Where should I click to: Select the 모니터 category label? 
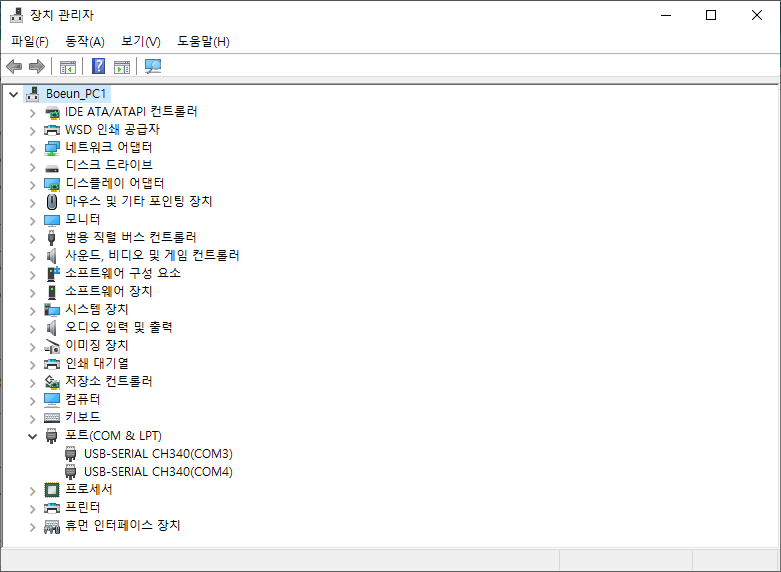[x=83, y=220]
